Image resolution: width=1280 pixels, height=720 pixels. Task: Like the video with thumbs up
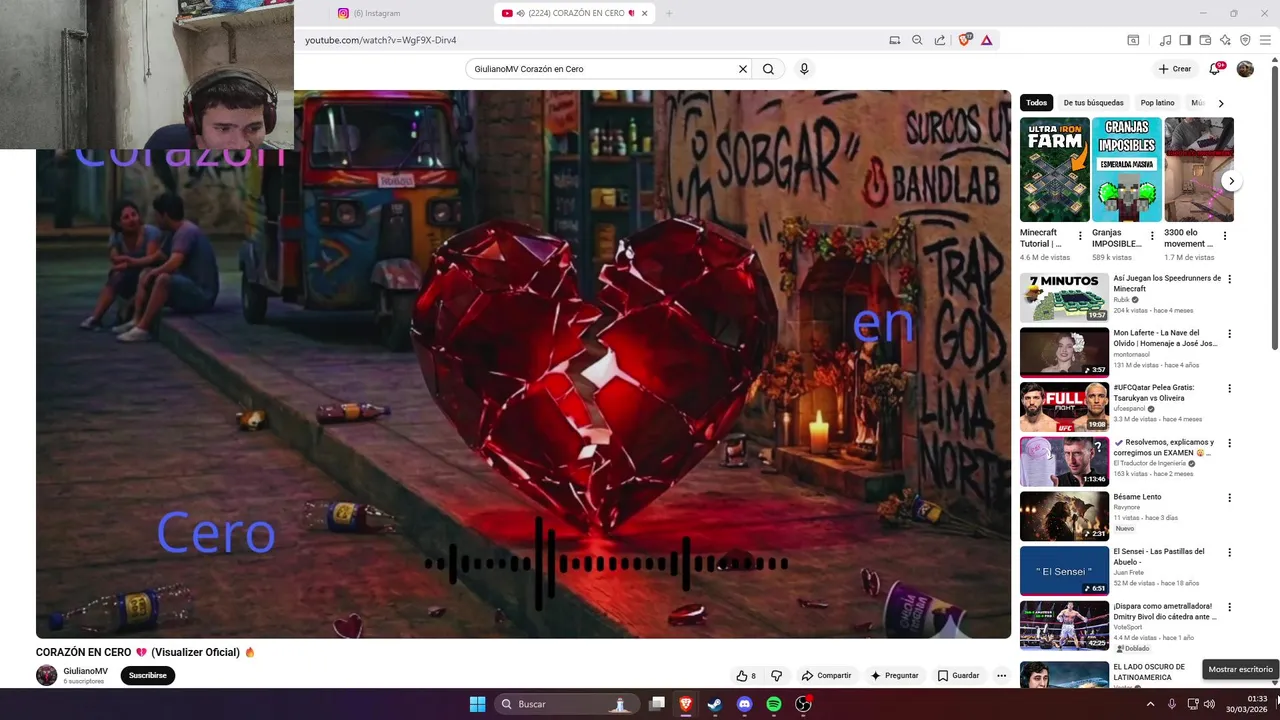click(746, 676)
